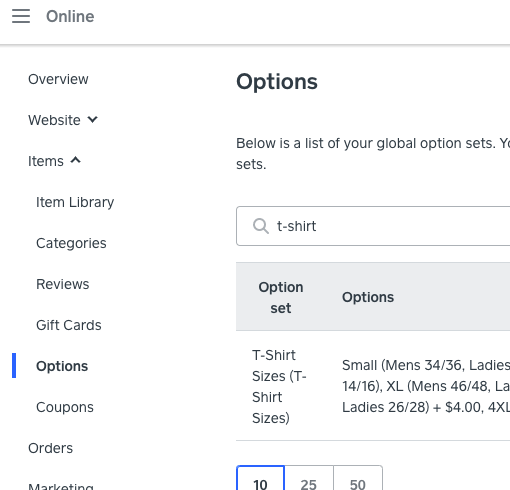Open Gift Cards in sidebar
Viewport: 510px width, 490px height.
click(x=69, y=325)
